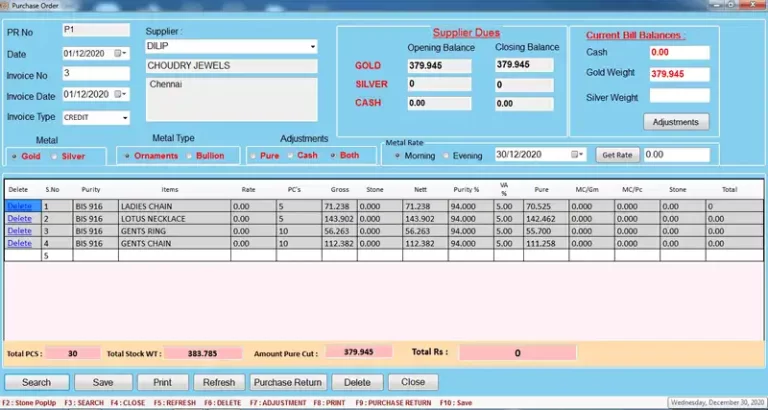Click pure weight 111.258 cell
The height and width of the screenshot is (410, 768).
546,243
